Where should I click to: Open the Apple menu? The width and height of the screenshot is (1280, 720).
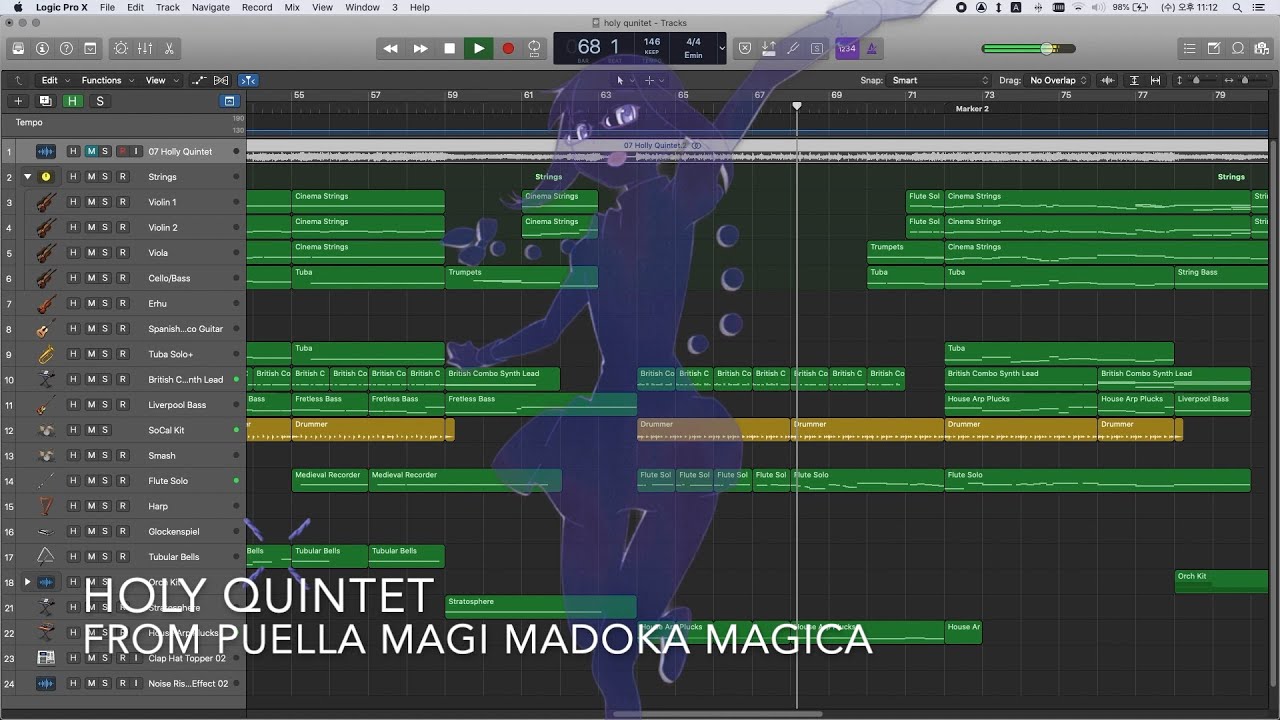(17, 7)
